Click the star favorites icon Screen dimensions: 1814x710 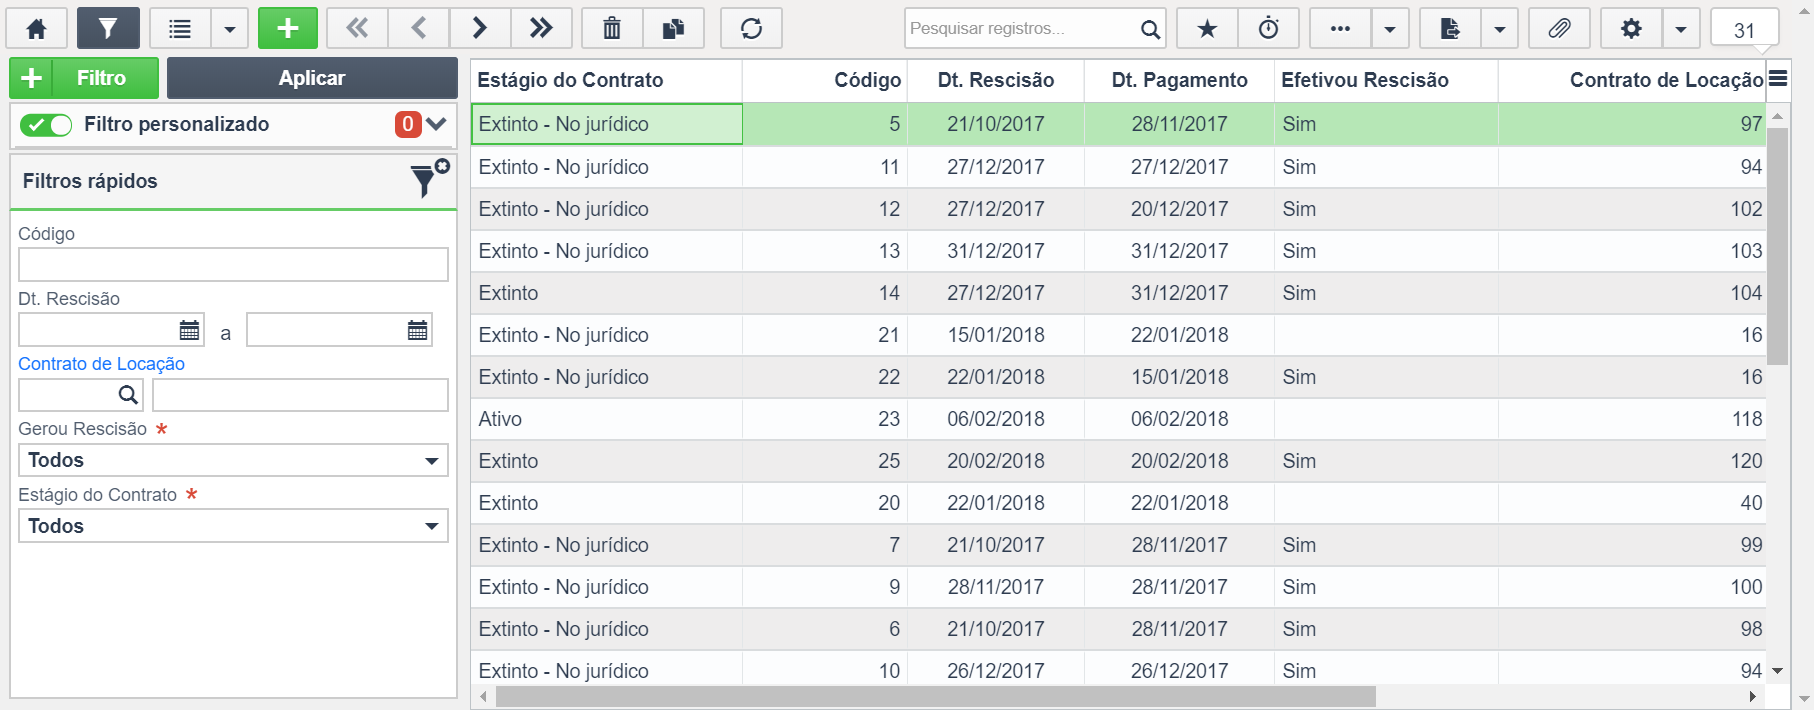pyautogui.click(x=1207, y=29)
